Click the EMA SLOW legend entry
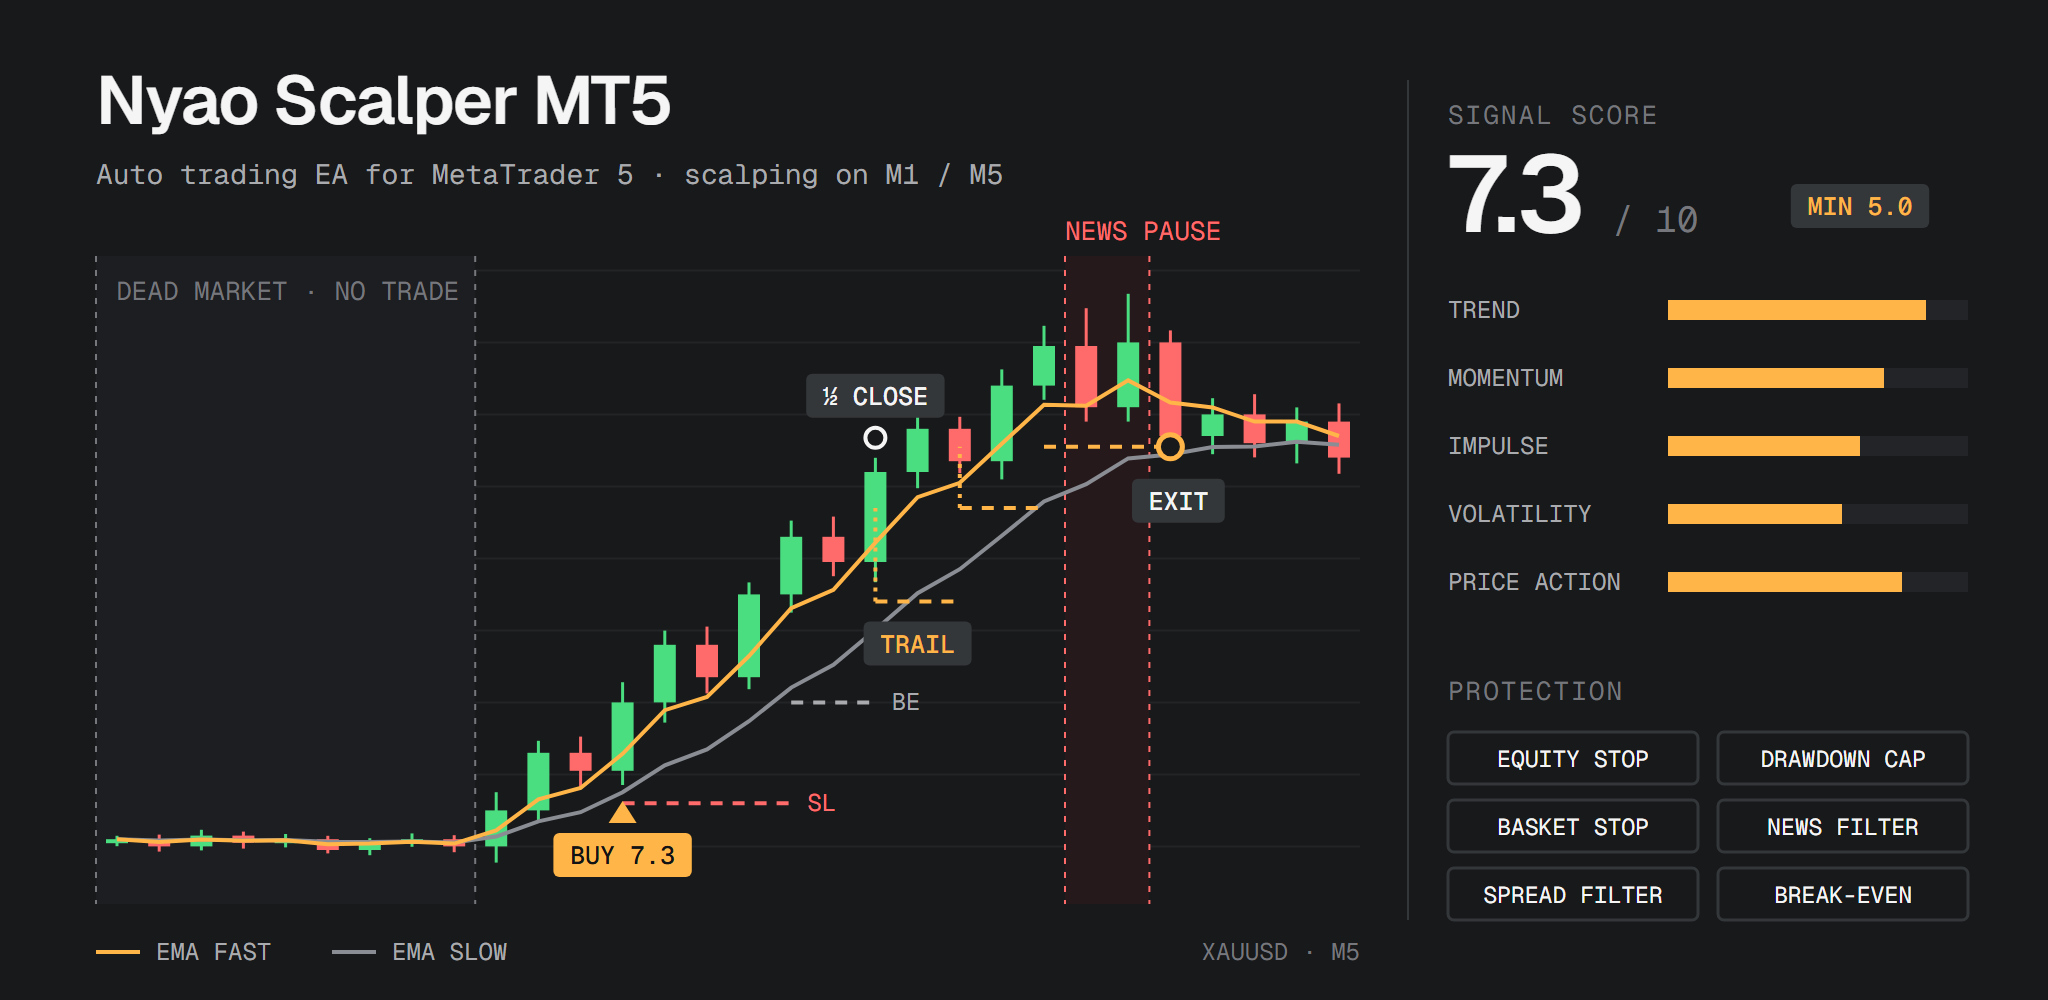This screenshot has width=2048, height=1000. pyautogui.click(x=420, y=952)
